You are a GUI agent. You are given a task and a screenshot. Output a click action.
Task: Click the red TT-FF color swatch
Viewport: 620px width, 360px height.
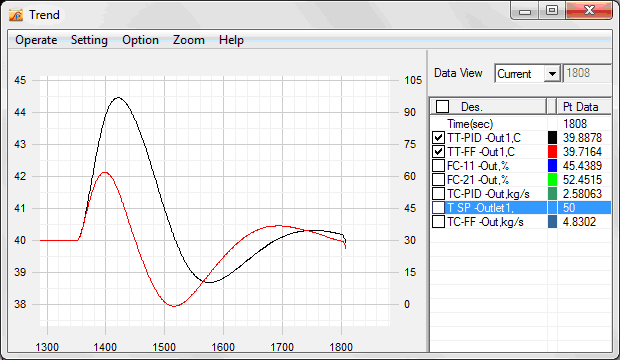552,152
